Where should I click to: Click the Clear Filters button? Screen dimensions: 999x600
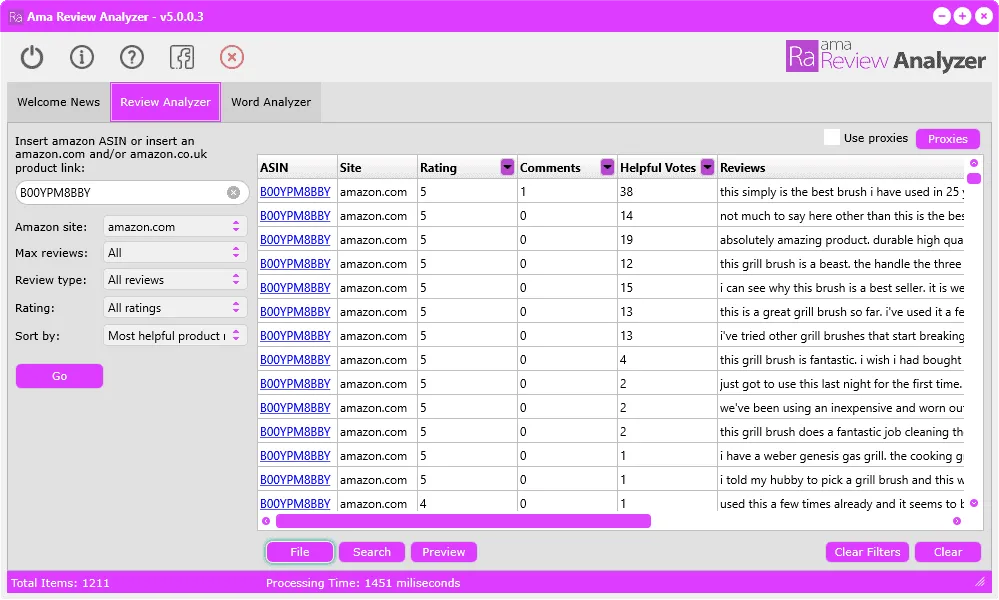(867, 552)
